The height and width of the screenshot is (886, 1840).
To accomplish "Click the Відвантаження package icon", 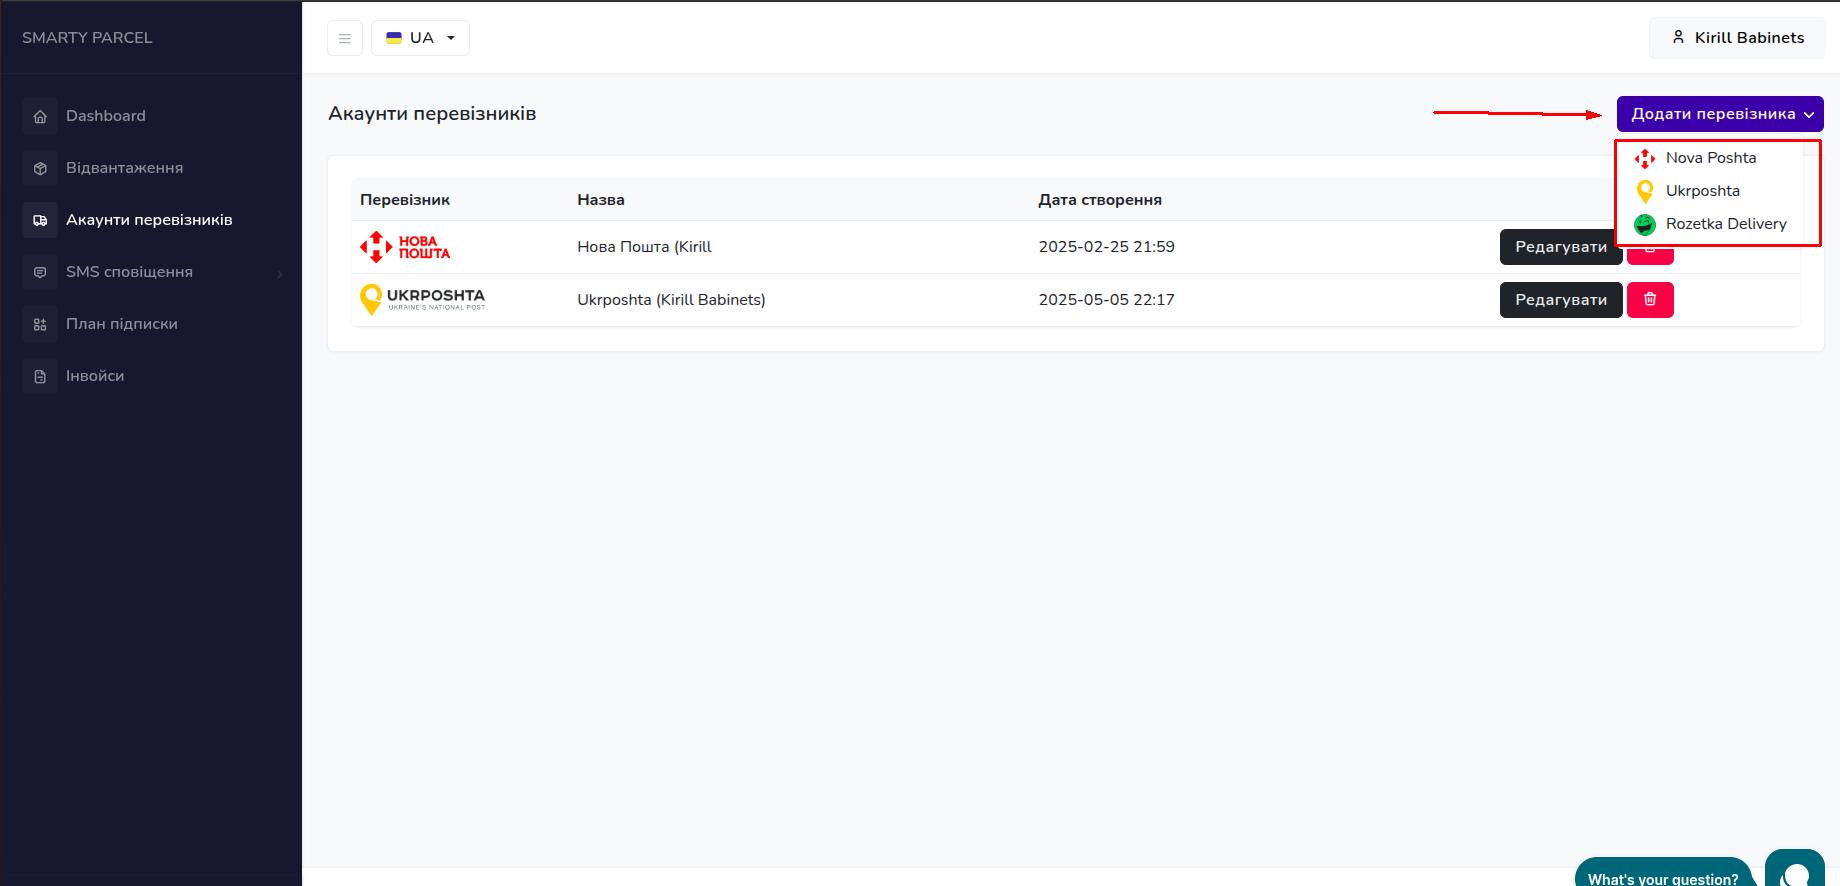I will click(x=40, y=168).
